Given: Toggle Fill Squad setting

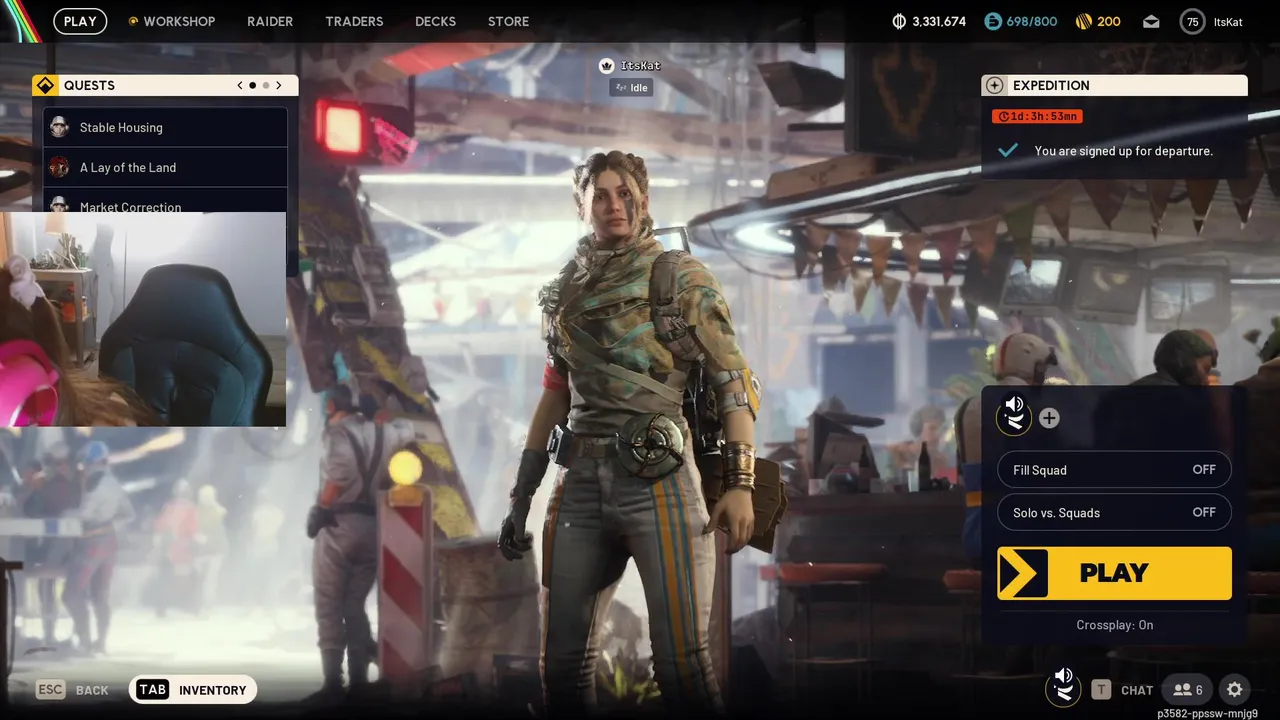Looking at the screenshot, I should coord(1114,470).
